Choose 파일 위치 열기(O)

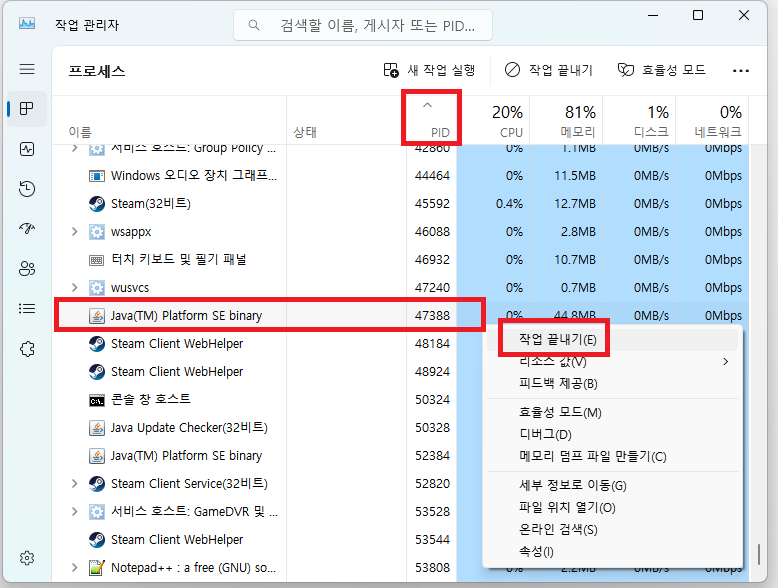pos(612,508)
